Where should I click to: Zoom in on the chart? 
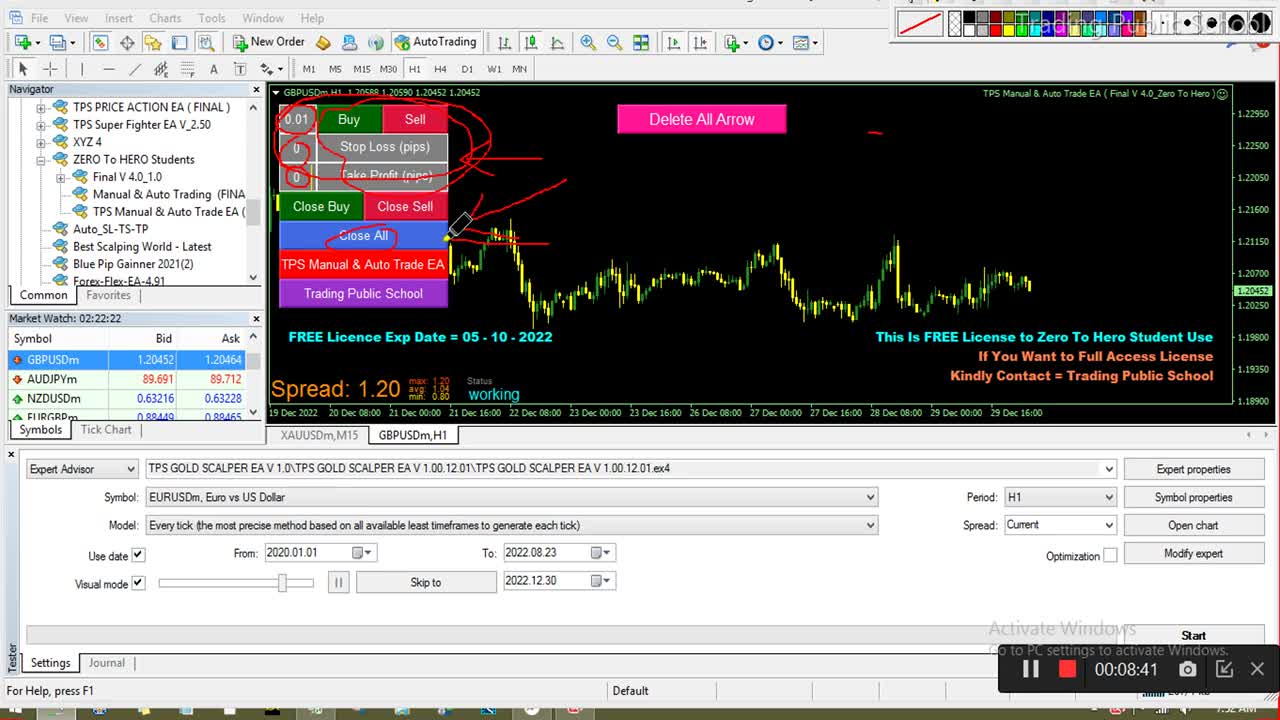pos(589,42)
